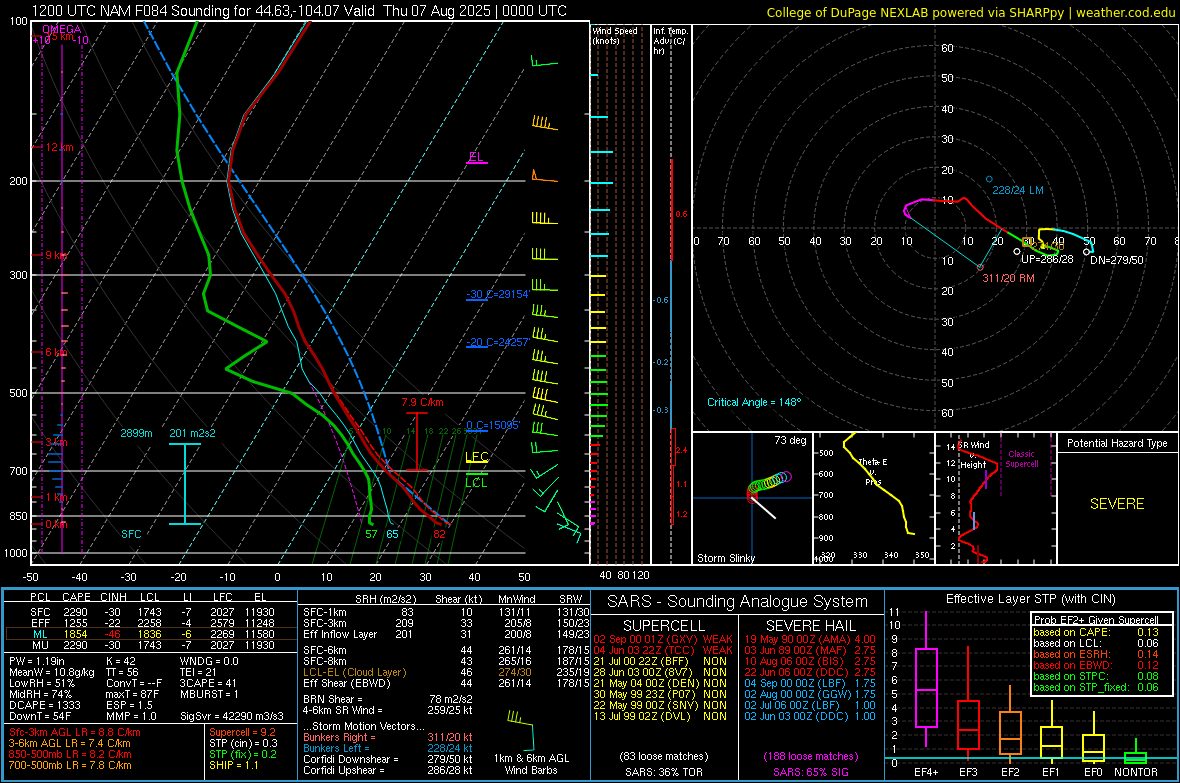1180x783 pixels.
Task: Click the 700-500mb LR = 7.8 C/km line
Action: pos(70,766)
